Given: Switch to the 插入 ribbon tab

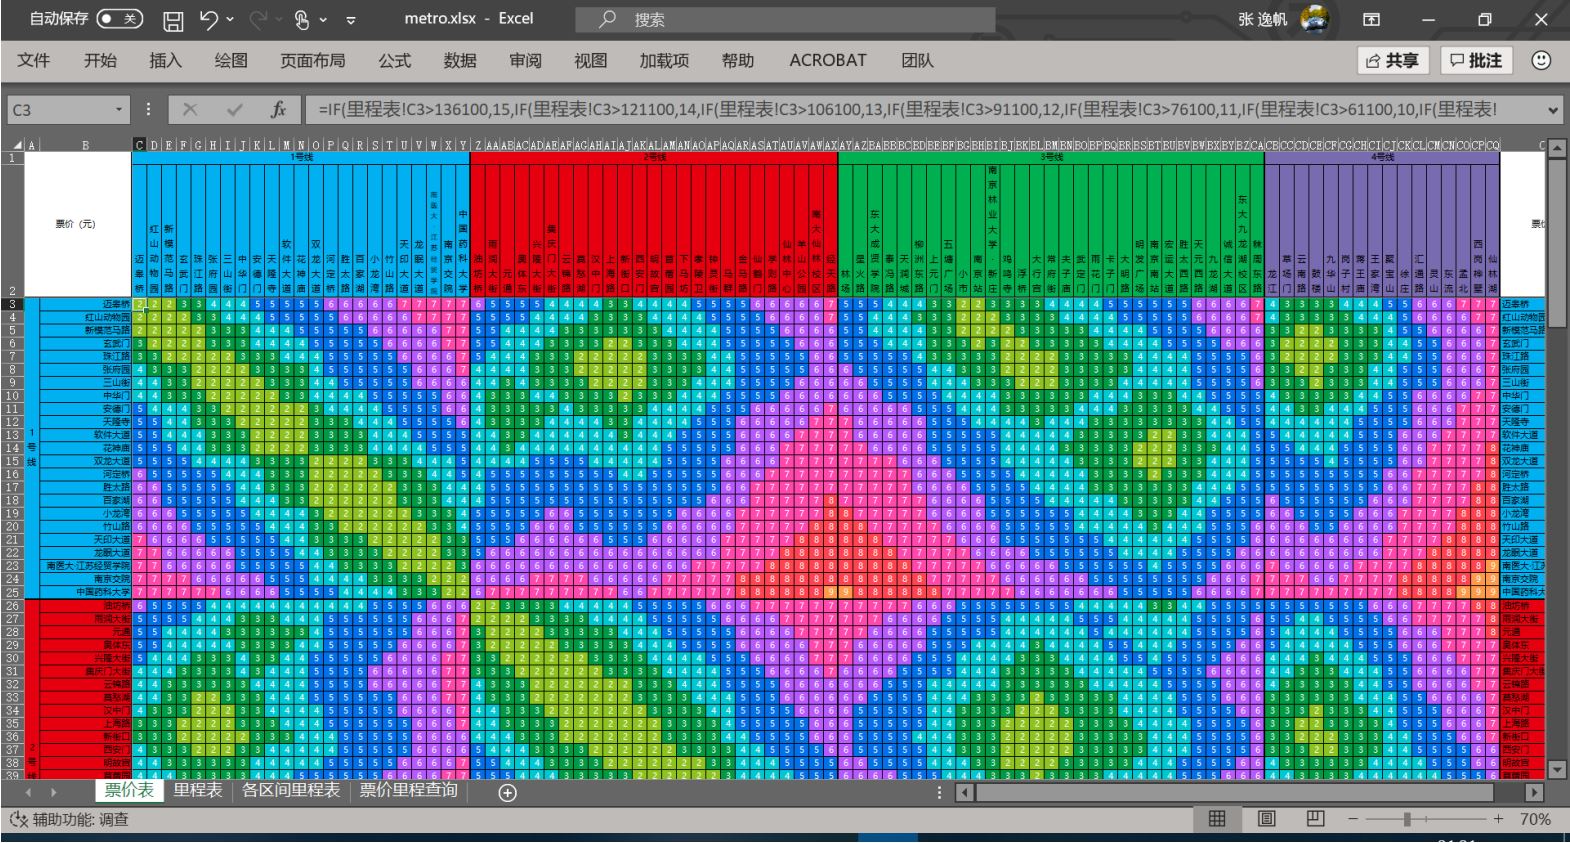Looking at the screenshot, I should (x=165, y=61).
